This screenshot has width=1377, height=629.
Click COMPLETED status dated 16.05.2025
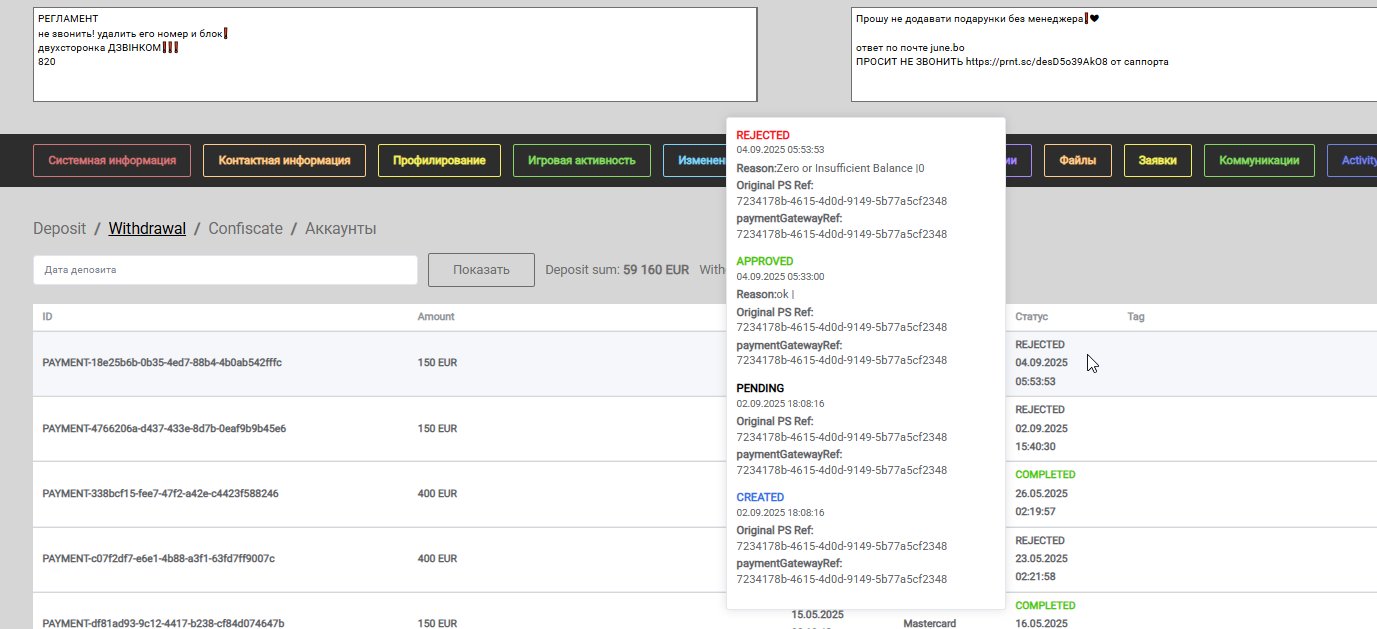1045,606
